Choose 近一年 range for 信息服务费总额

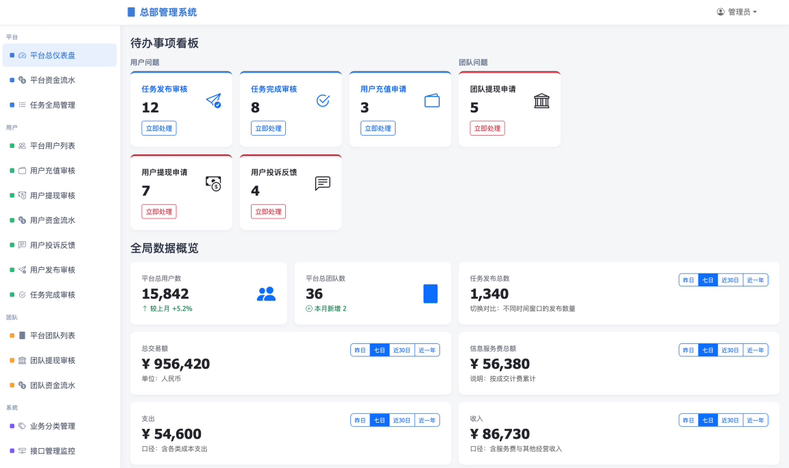[755, 350]
